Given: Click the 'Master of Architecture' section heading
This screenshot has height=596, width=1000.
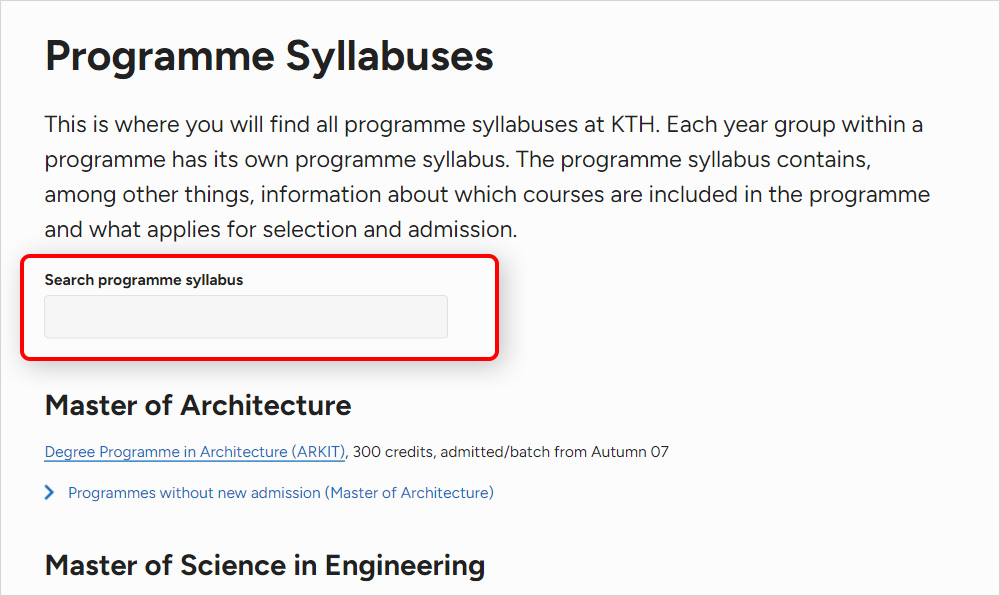Looking at the screenshot, I should coord(198,405).
